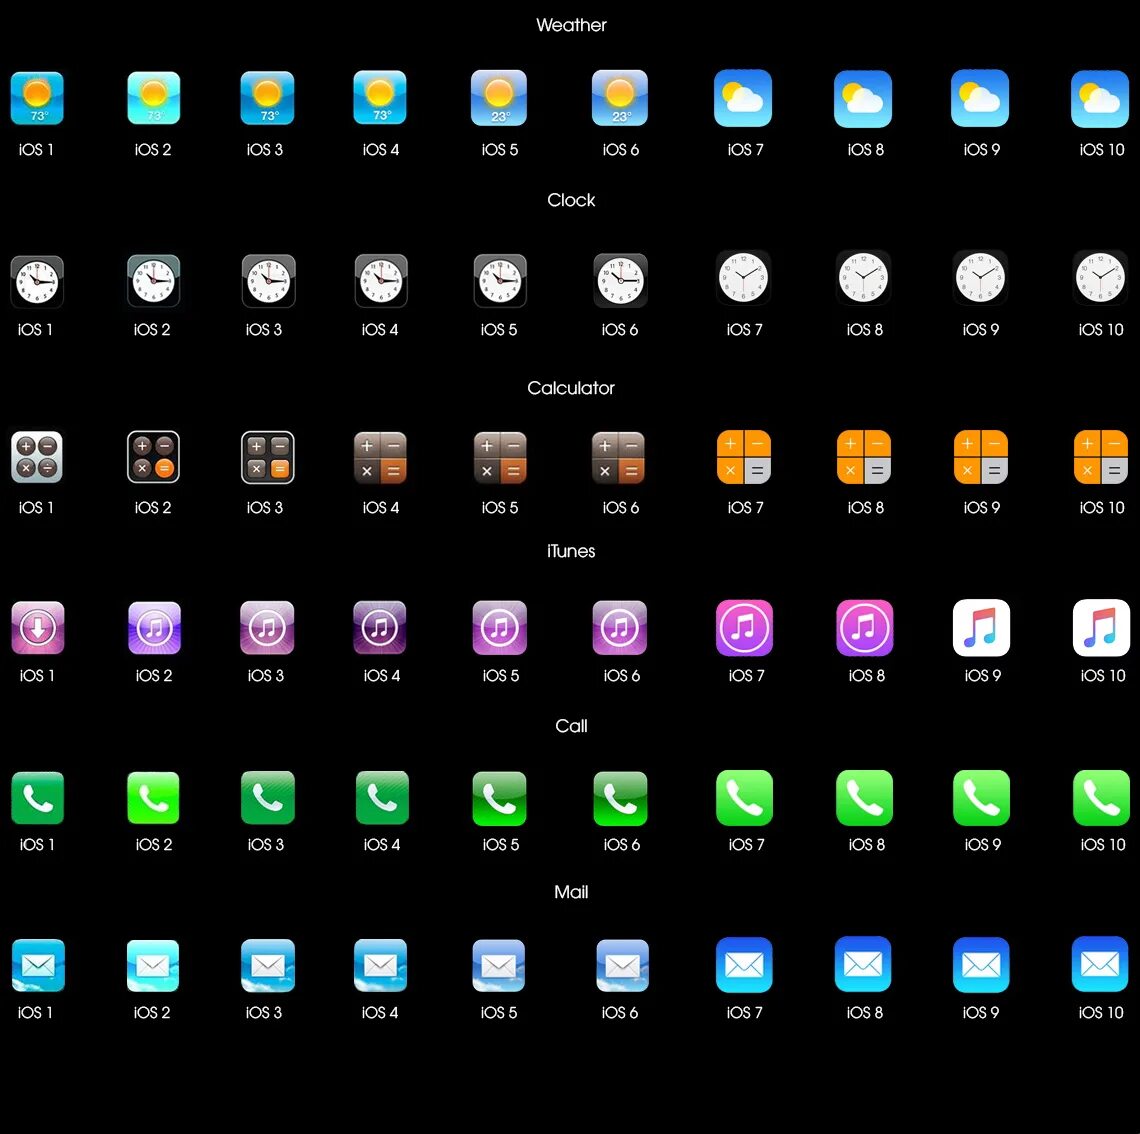
Task: Click the iOS 7 Calculator icon
Action: point(744,457)
